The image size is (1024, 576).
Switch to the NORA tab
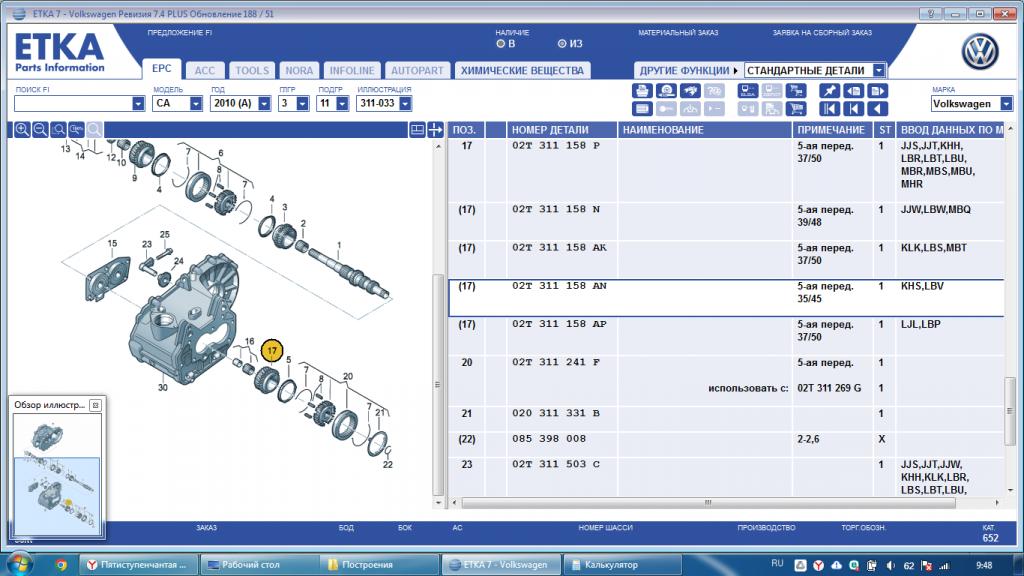point(299,71)
